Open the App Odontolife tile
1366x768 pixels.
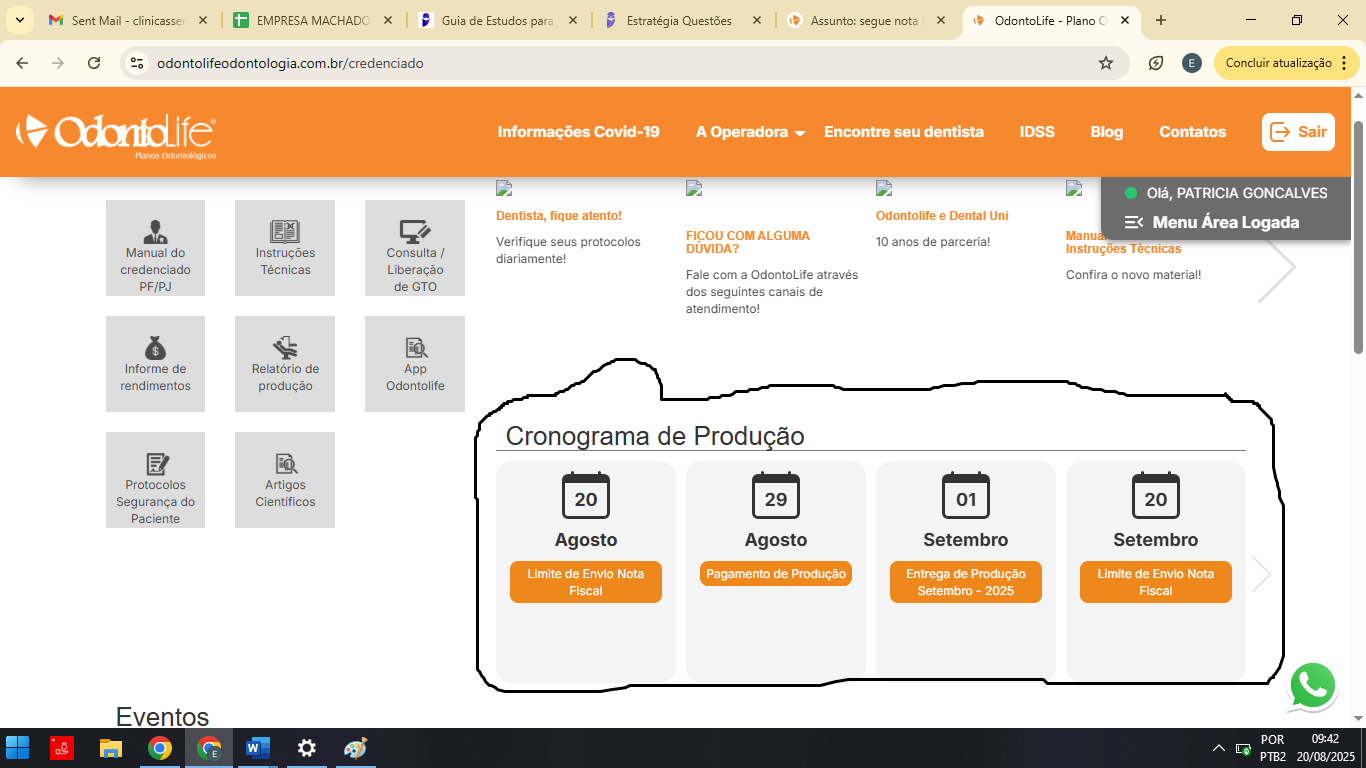click(x=415, y=364)
